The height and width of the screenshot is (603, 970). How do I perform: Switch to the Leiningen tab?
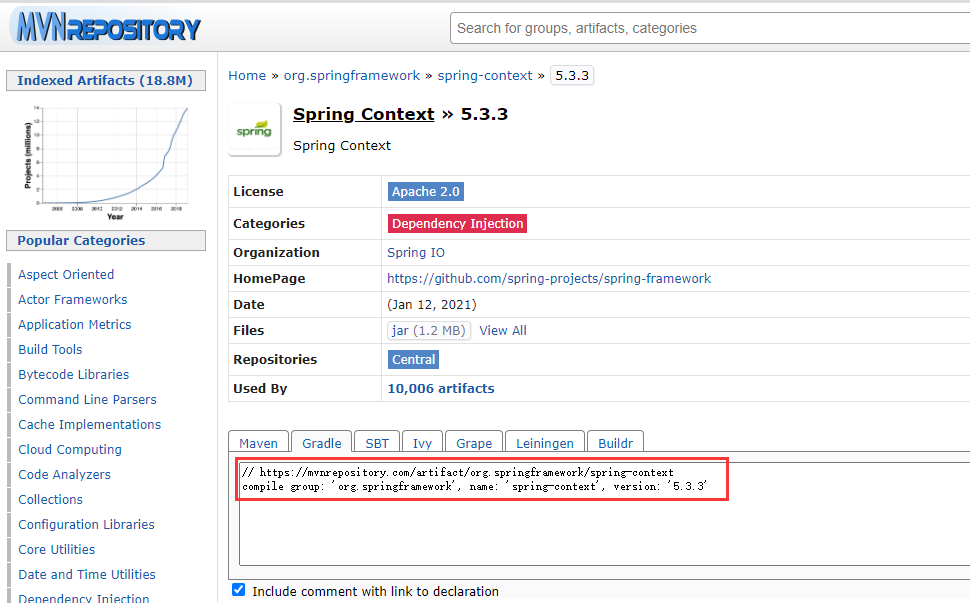click(x=545, y=443)
